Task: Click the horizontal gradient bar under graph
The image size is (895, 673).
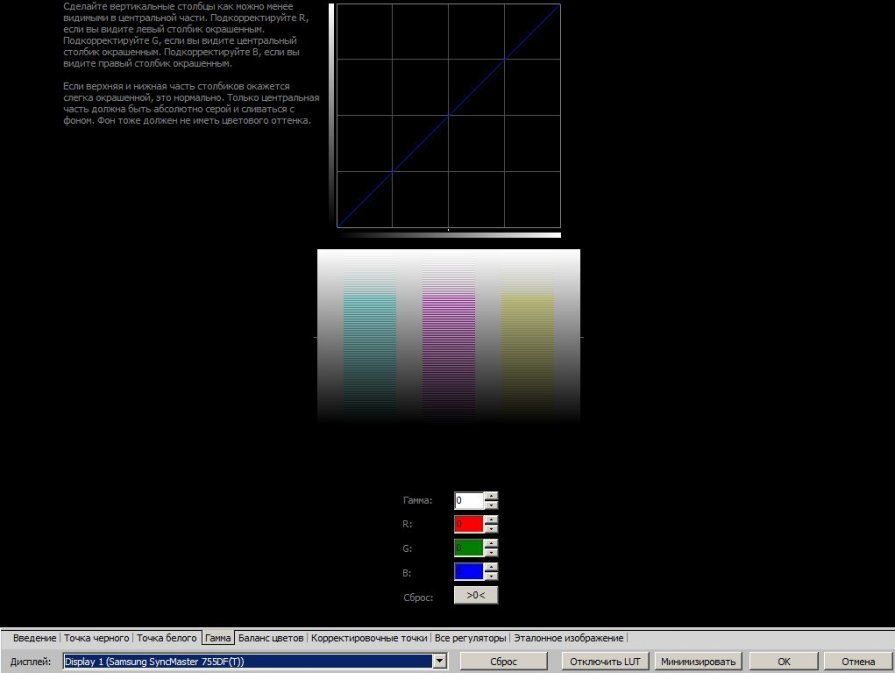Action: point(449,235)
